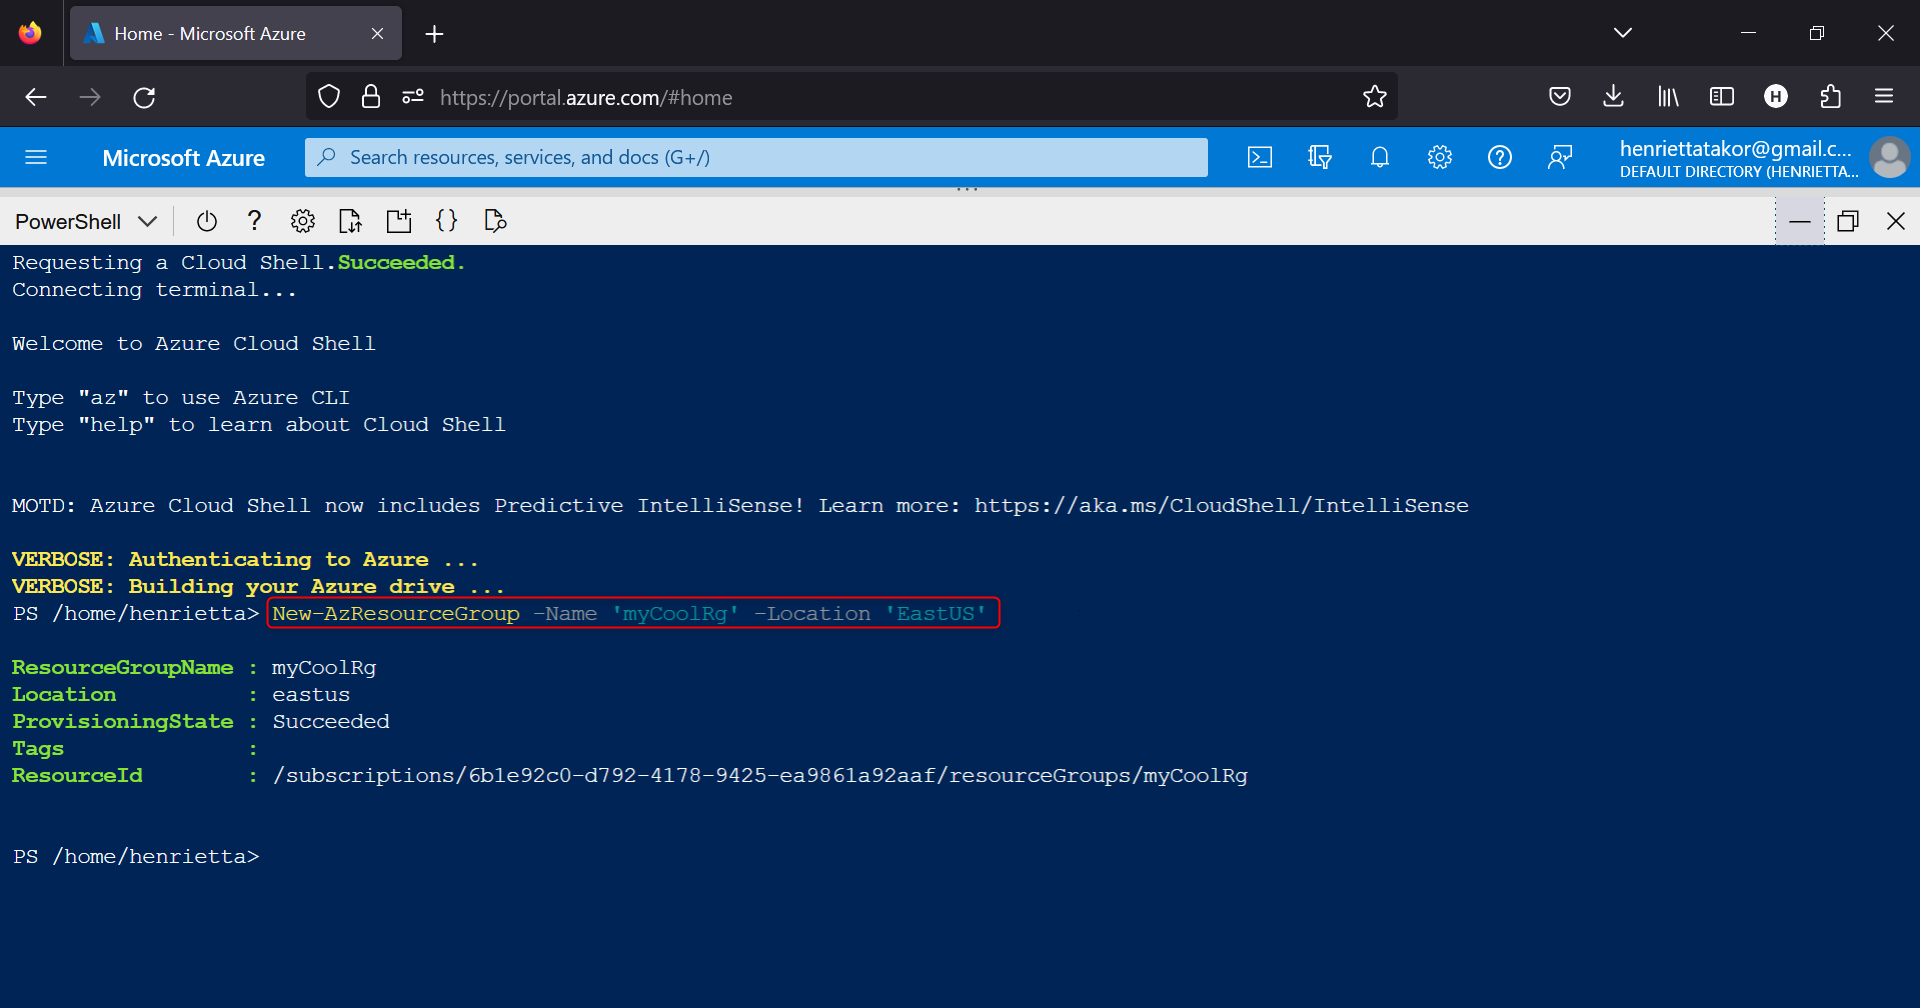The image size is (1920, 1008).
Task: Open the Cloud Shell curly-braces editor
Action: click(x=447, y=221)
